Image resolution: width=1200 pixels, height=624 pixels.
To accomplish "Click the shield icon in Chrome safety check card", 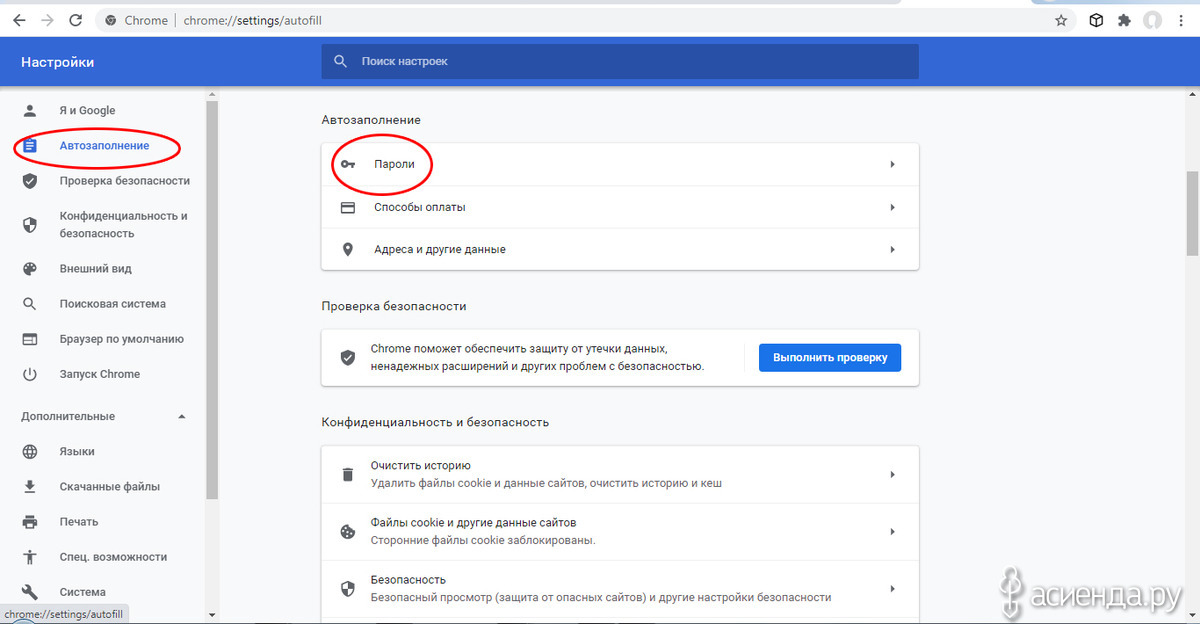I will click(x=348, y=358).
